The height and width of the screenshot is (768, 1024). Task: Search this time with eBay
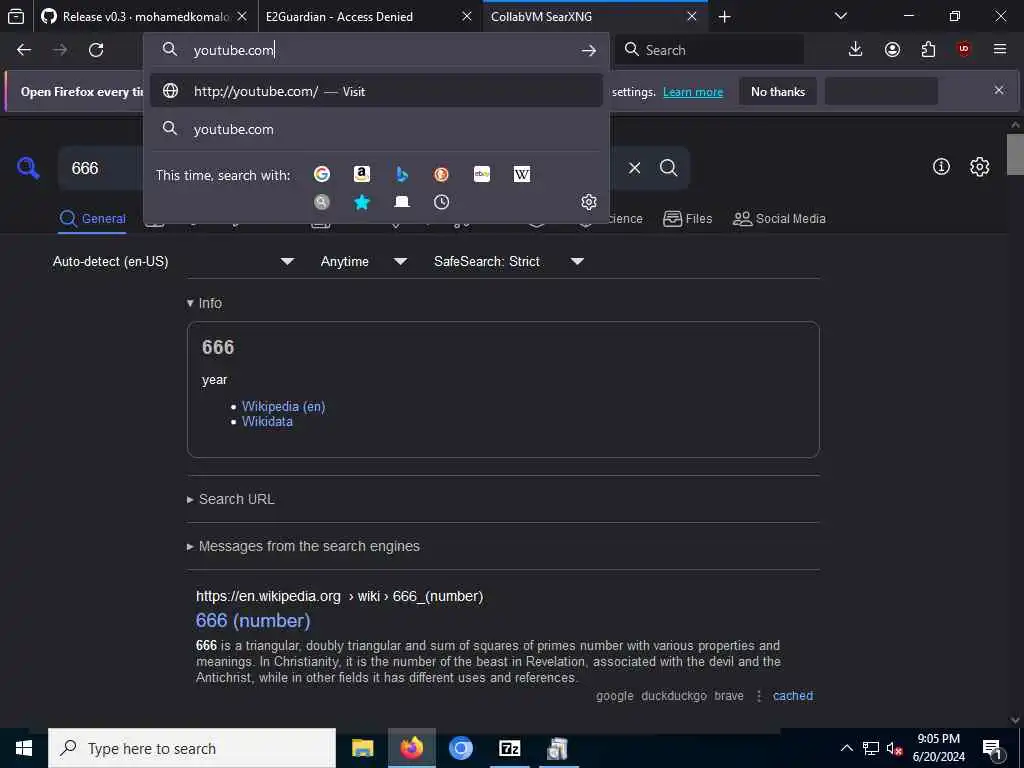tap(482, 174)
